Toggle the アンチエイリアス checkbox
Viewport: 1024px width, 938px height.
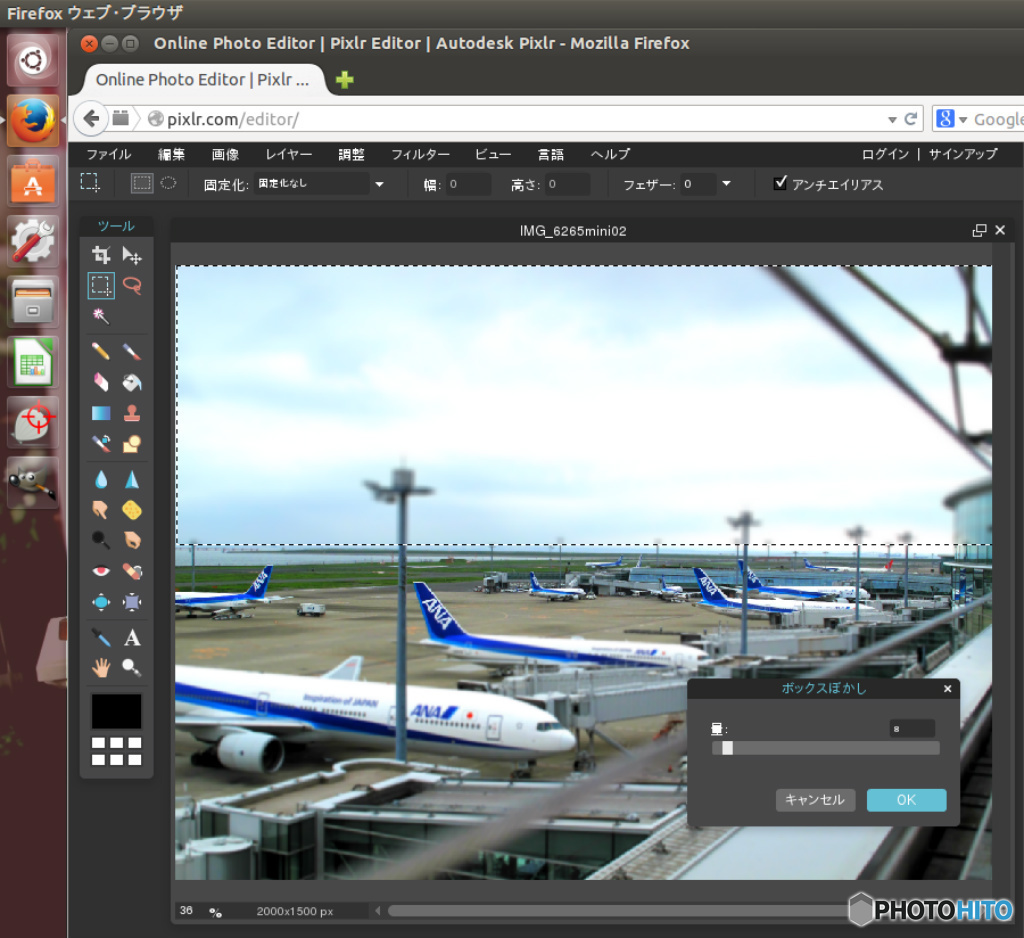[780, 183]
